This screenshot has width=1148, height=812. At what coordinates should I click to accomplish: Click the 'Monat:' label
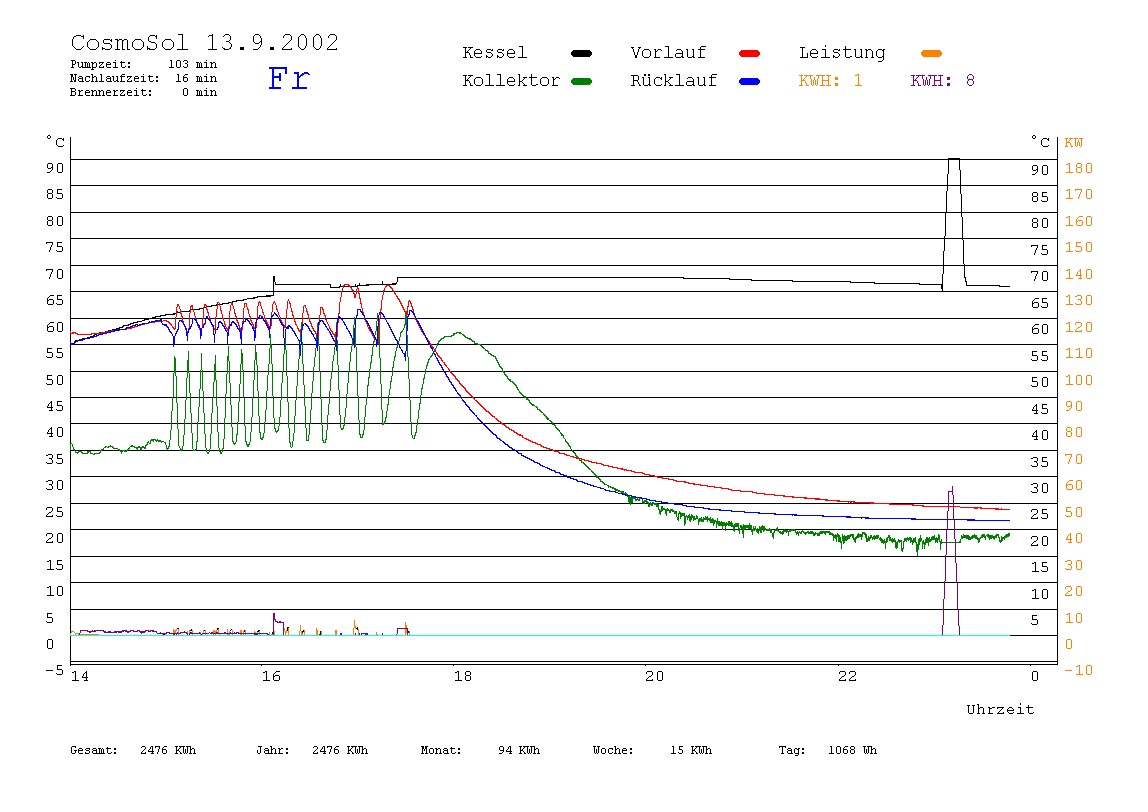pos(441,750)
